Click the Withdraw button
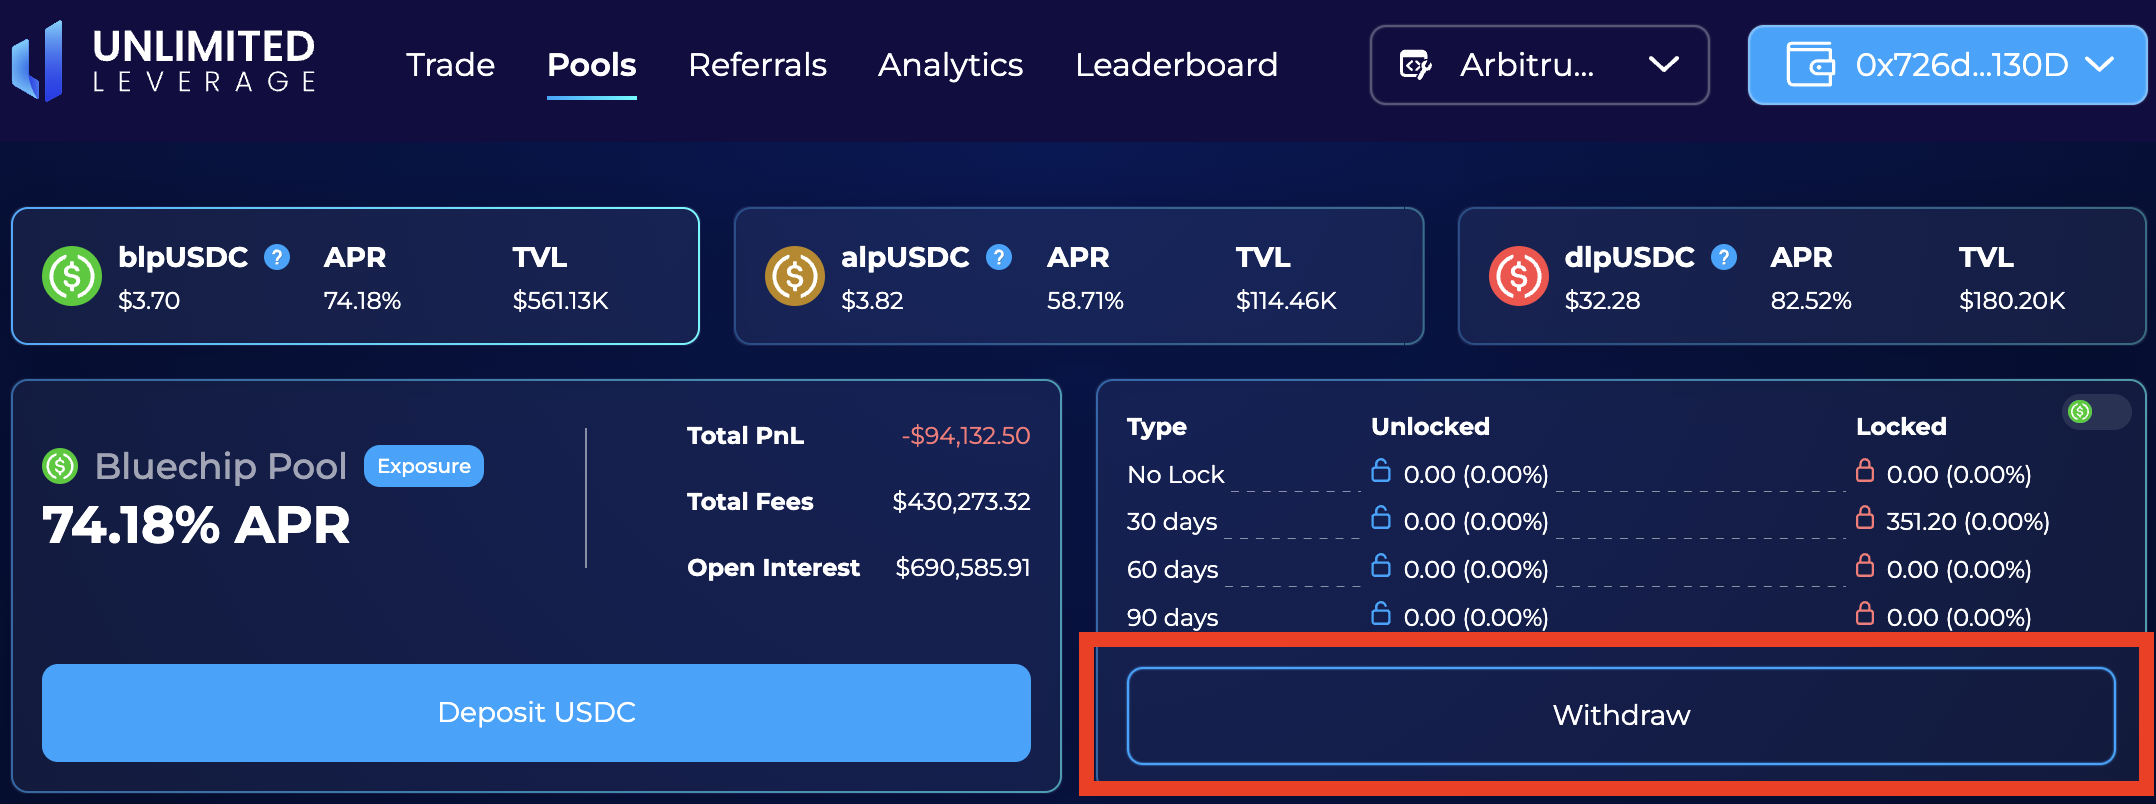2156x804 pixels. [1620, 715]
